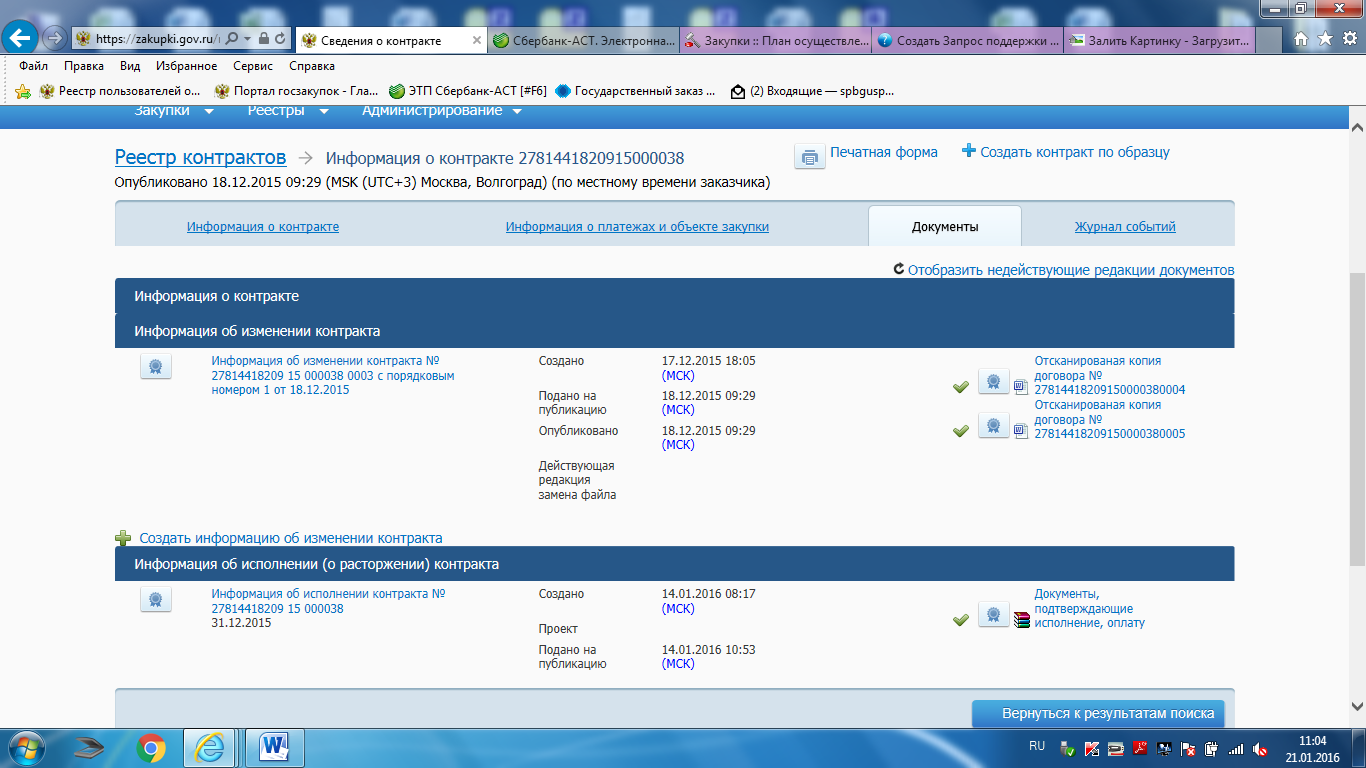
Task: Open the browser Home page icon
Action: pos(1301,39)
